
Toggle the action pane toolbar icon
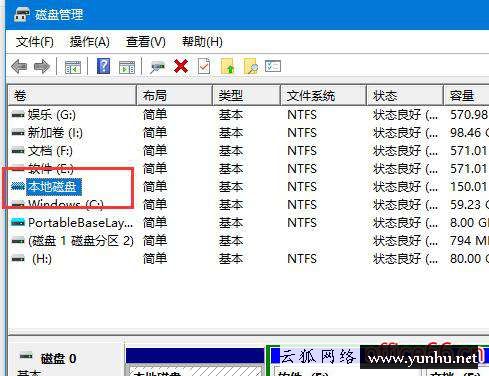pyautogui.click(x=127, y=67)
